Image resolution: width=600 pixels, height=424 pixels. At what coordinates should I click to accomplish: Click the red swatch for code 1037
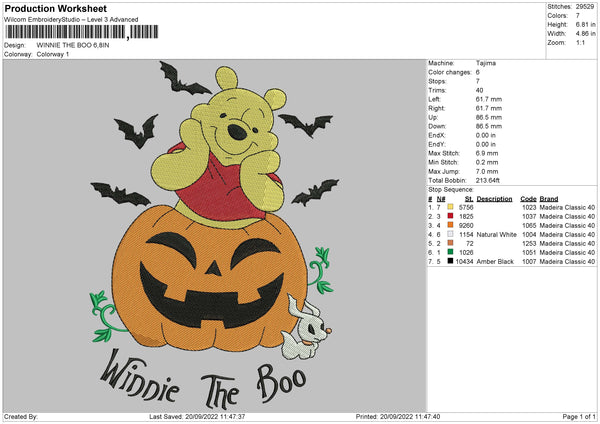tap(450, 216)
